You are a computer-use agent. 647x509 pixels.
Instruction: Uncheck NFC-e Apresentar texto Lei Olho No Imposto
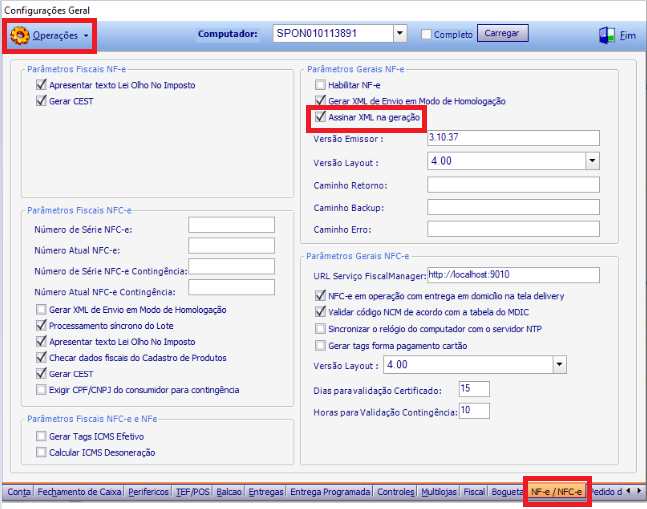[41, 342]
